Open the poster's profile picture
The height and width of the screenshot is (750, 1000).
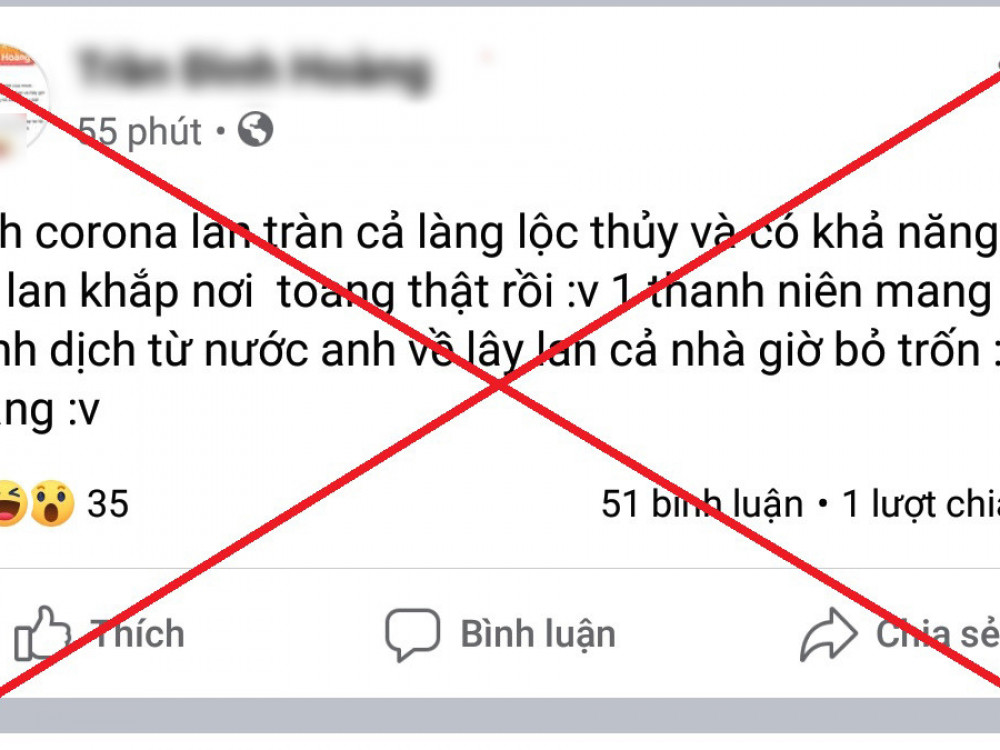tap(22, 99)
